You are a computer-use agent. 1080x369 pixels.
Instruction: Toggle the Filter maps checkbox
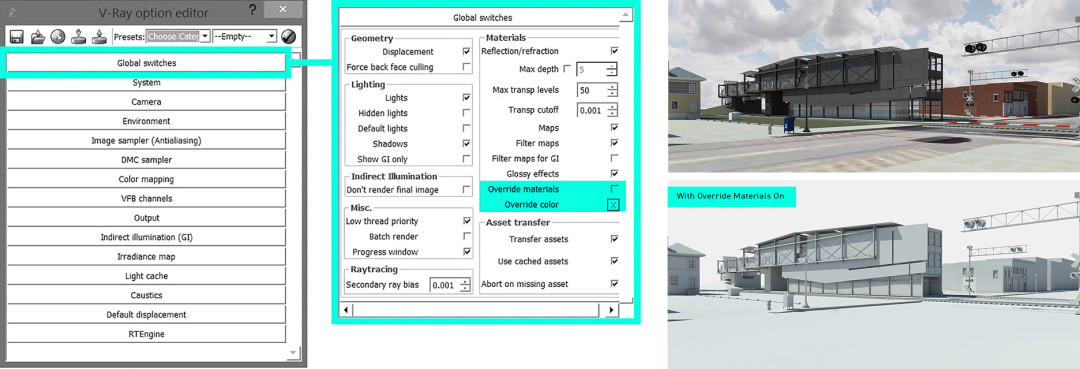(x=614, y=143)
